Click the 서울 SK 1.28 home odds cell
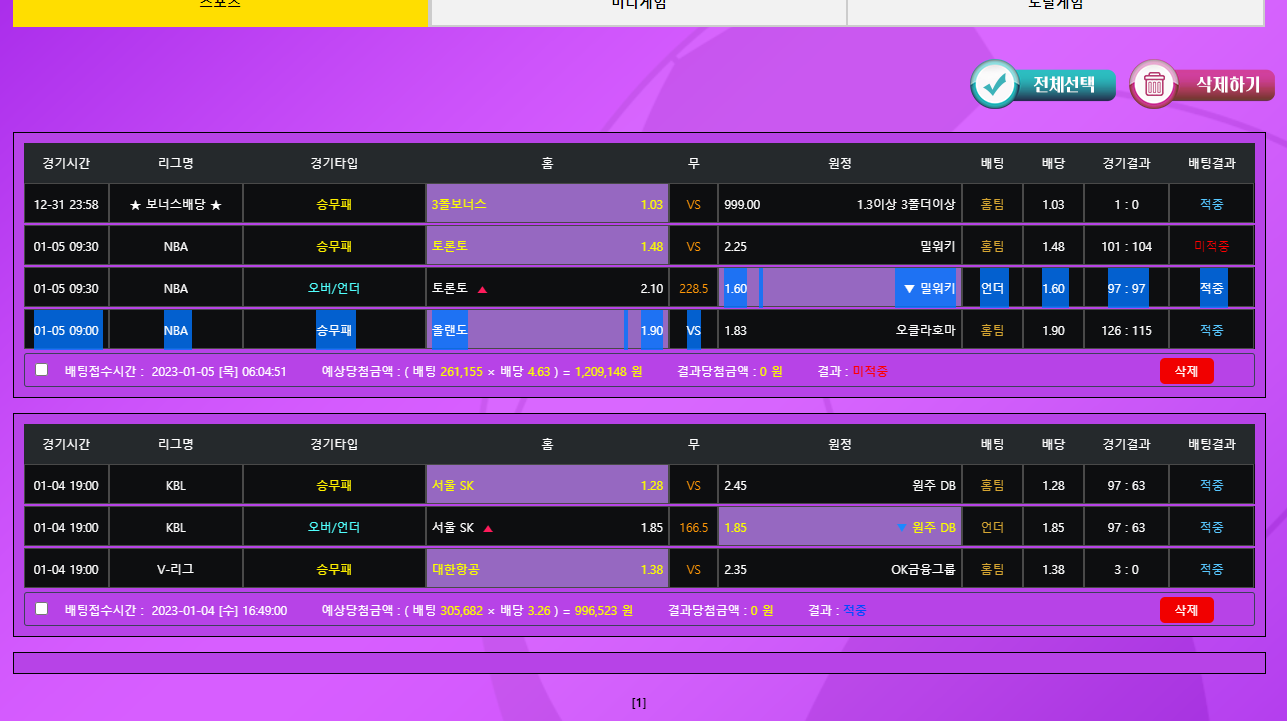This screenshot has width=1287, height=721. coord(547,486)
